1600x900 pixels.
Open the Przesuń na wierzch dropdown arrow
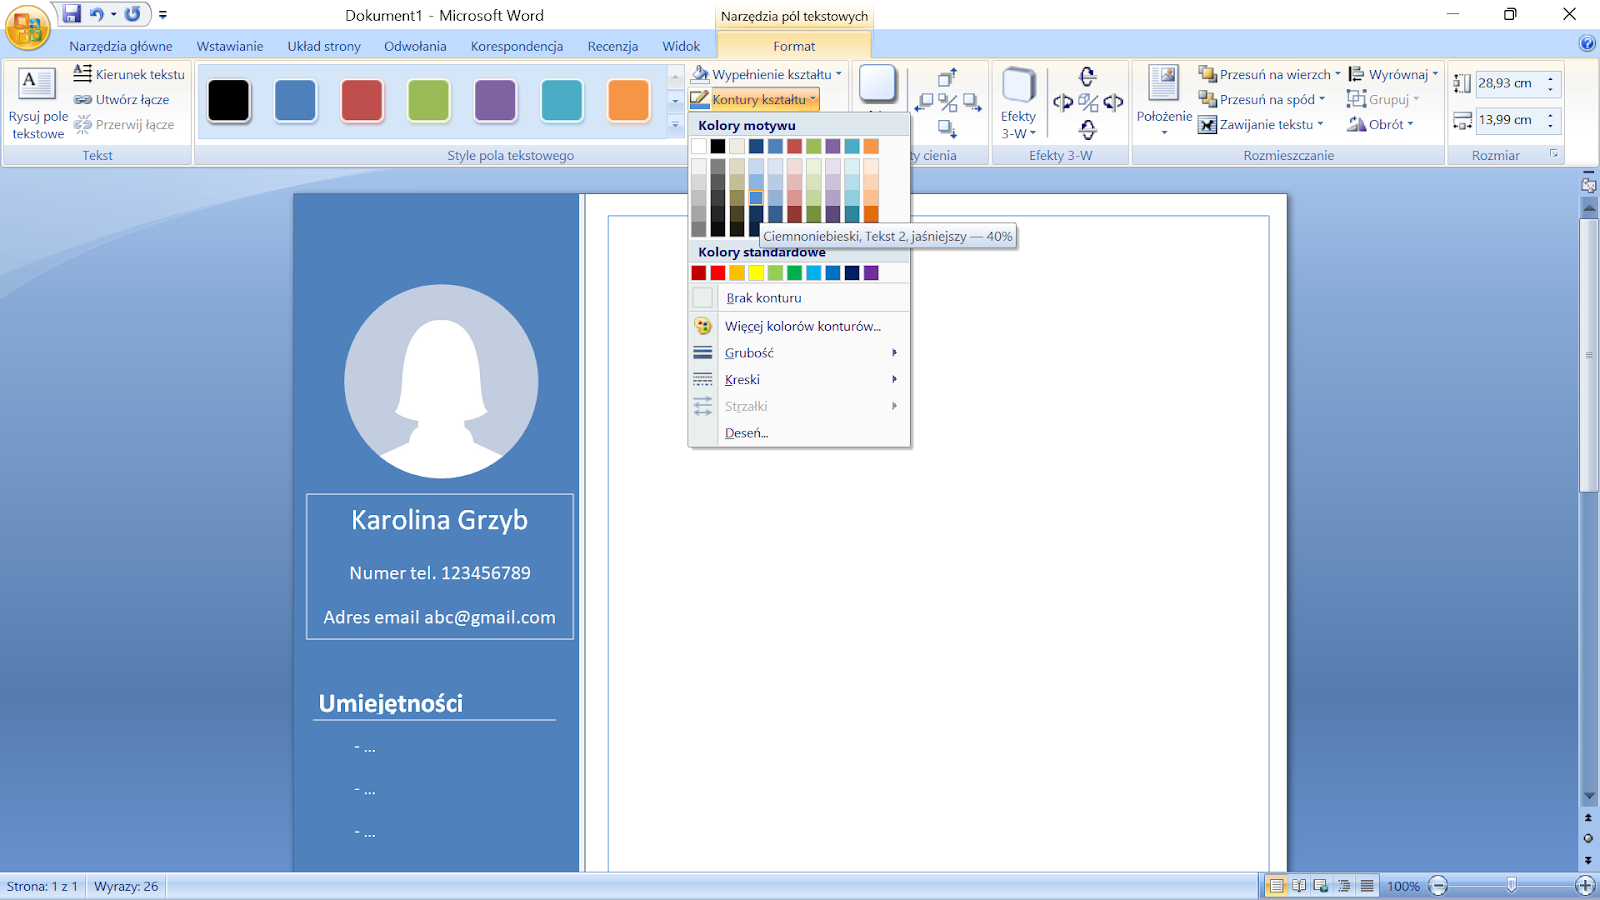(1338, 74)
